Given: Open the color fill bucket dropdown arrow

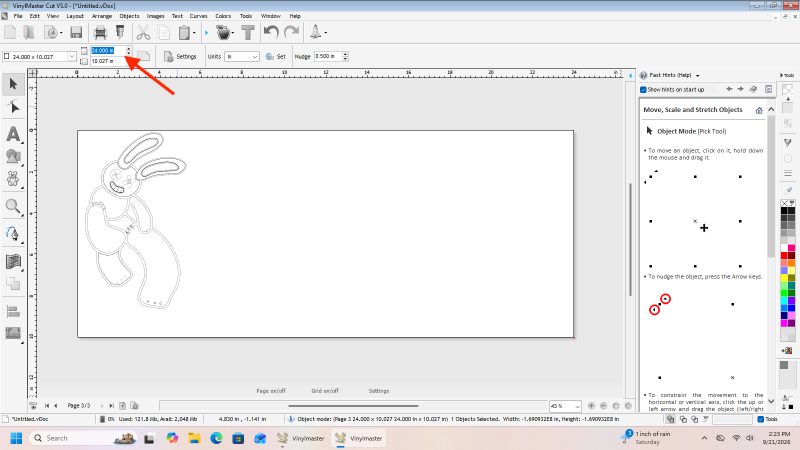Looking at the screenshot, I should click(233, 33).
